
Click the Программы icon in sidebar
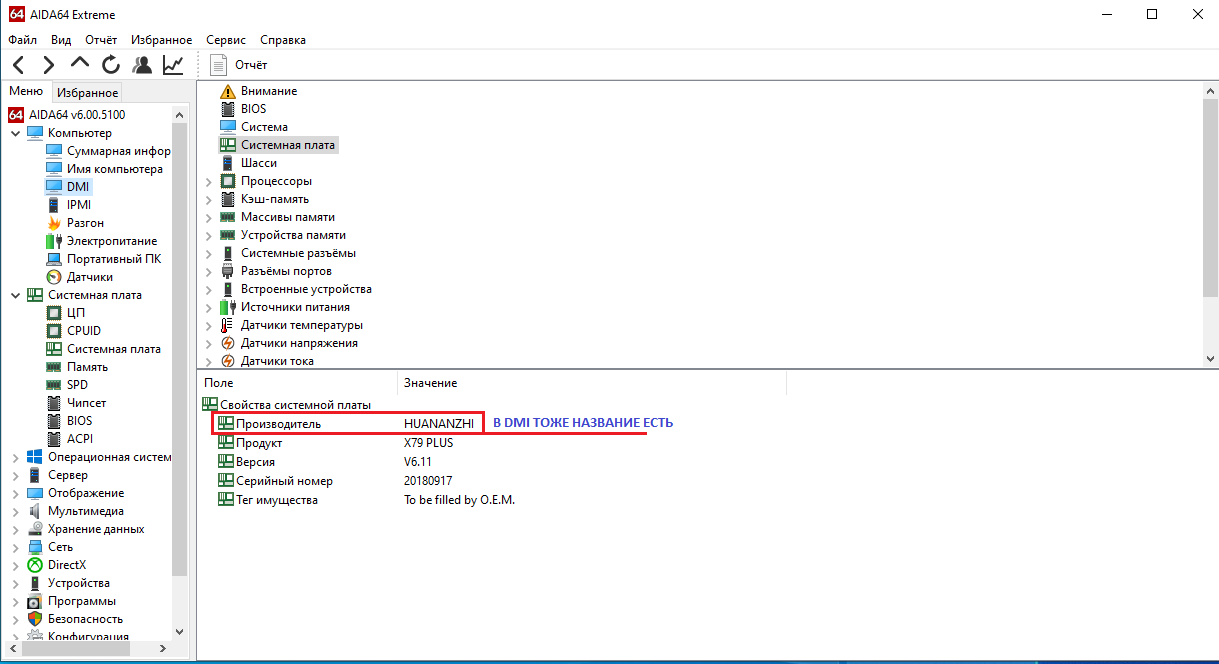click(x=35, y=601)
